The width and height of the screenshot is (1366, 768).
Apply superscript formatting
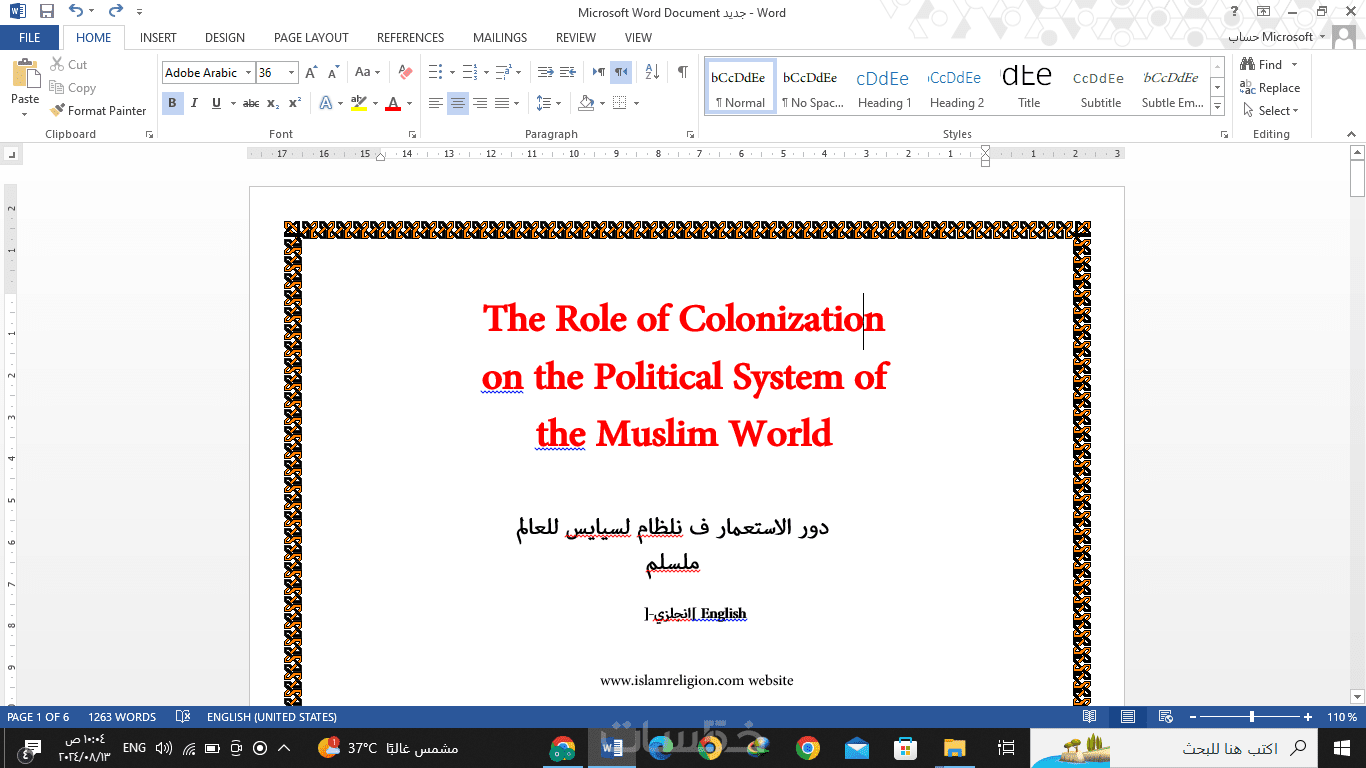click(x=294, y=103)
